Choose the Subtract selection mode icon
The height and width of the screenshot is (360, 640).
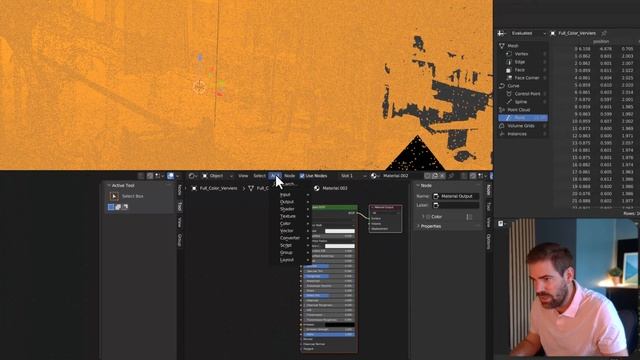[125, 207]
